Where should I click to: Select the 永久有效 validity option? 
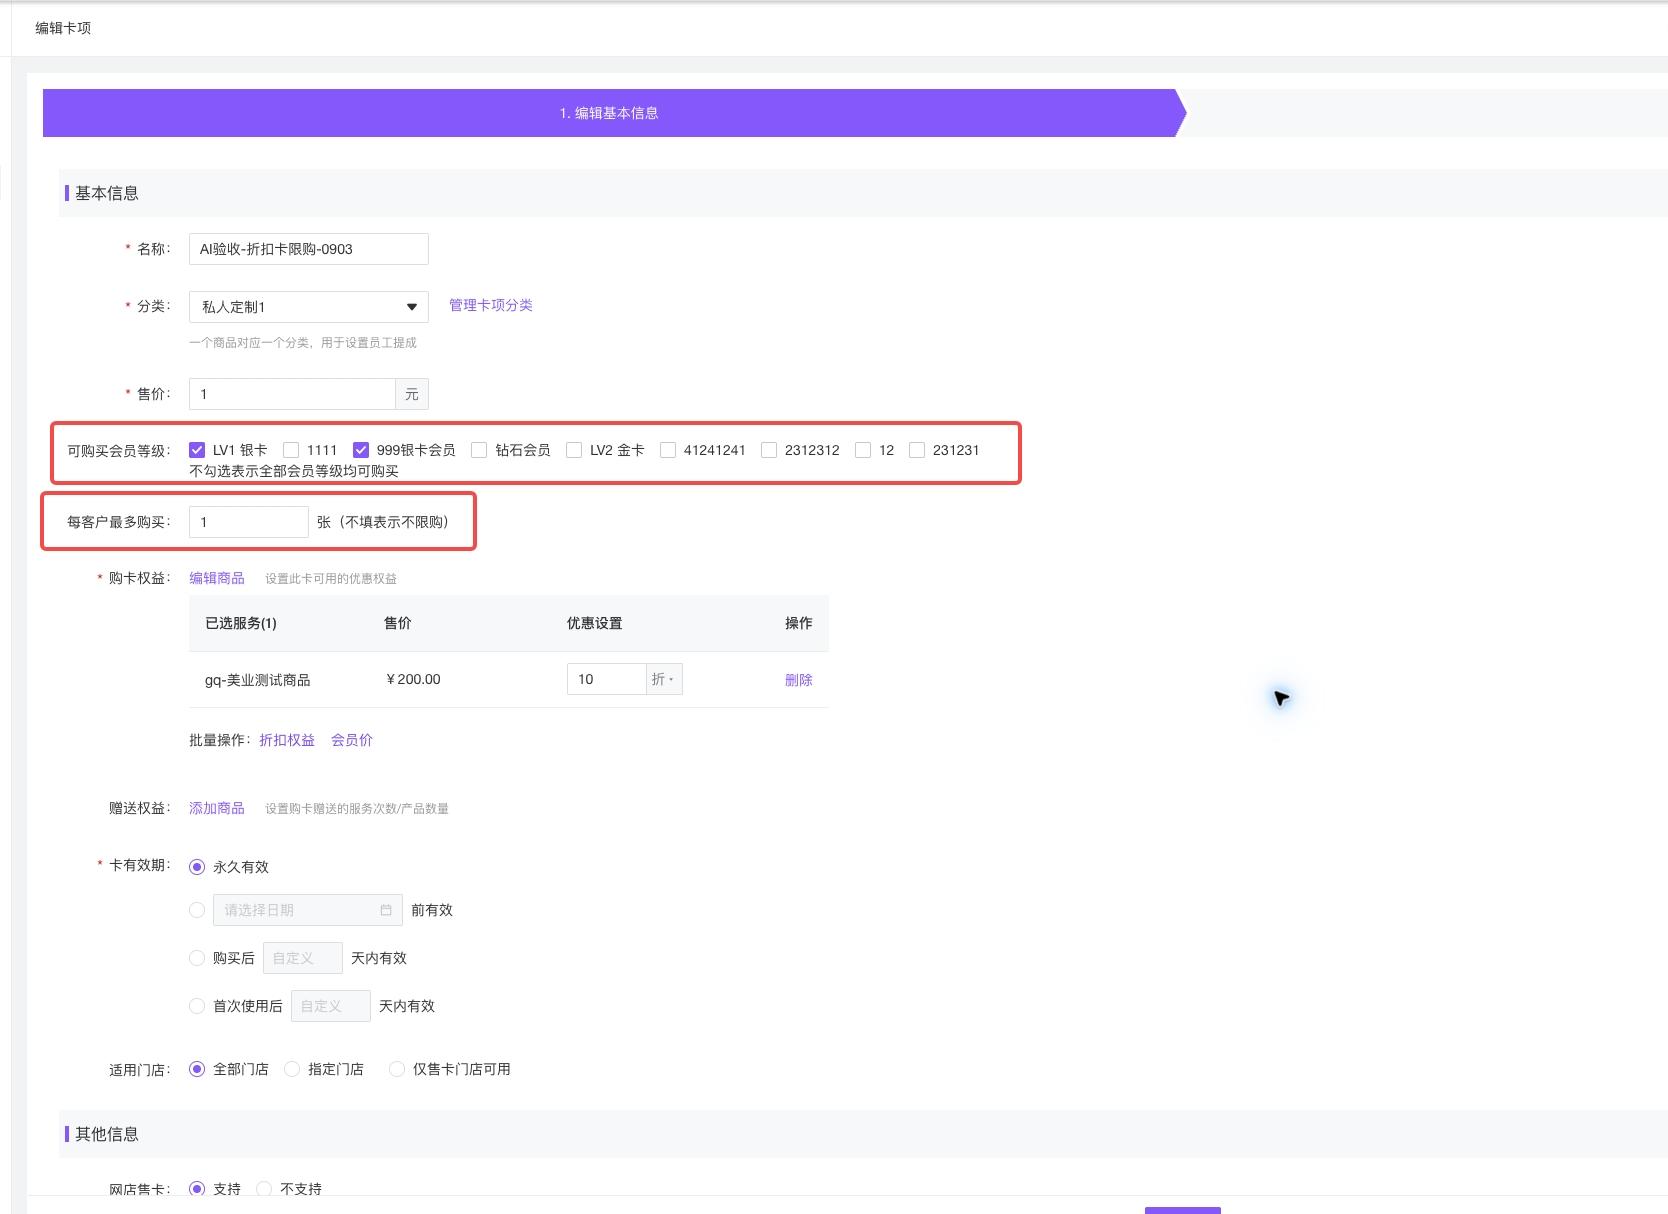pyautogui.click(x=197, y=867)
